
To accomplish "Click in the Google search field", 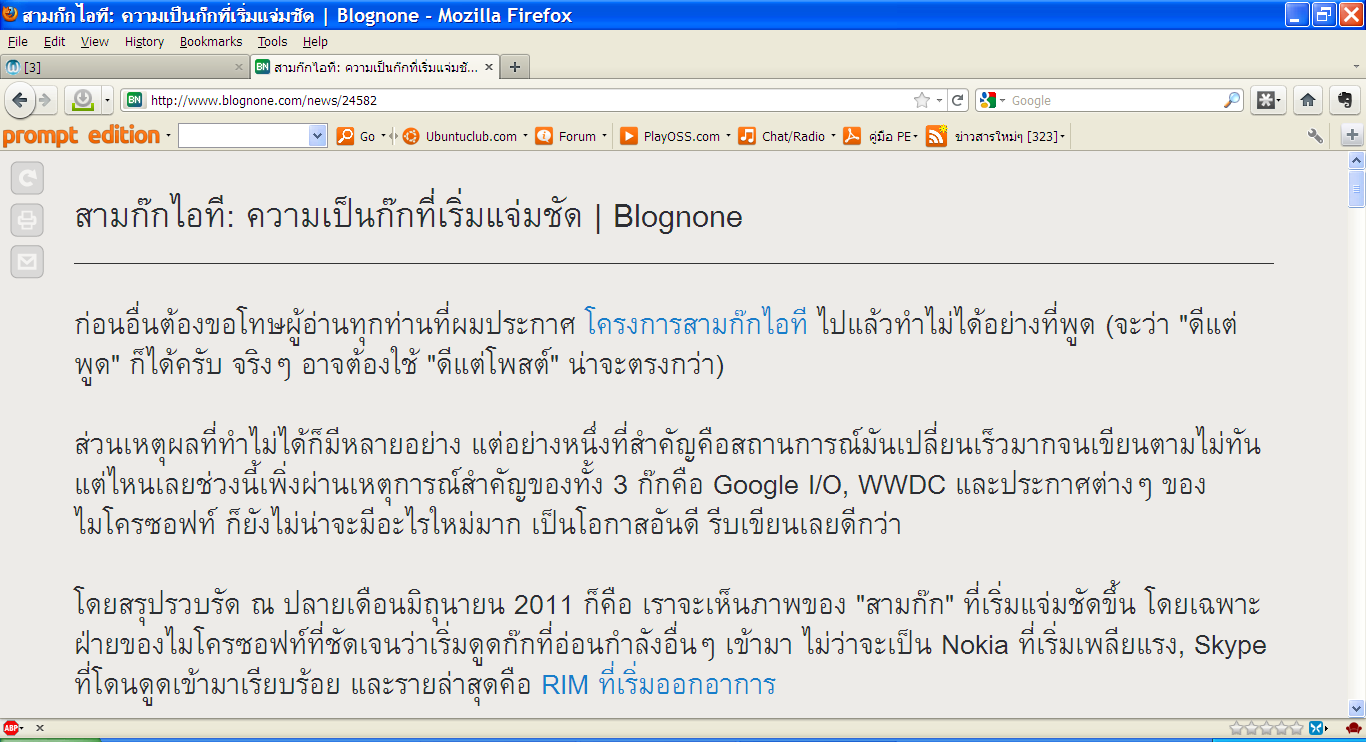I will point(1115,100).
